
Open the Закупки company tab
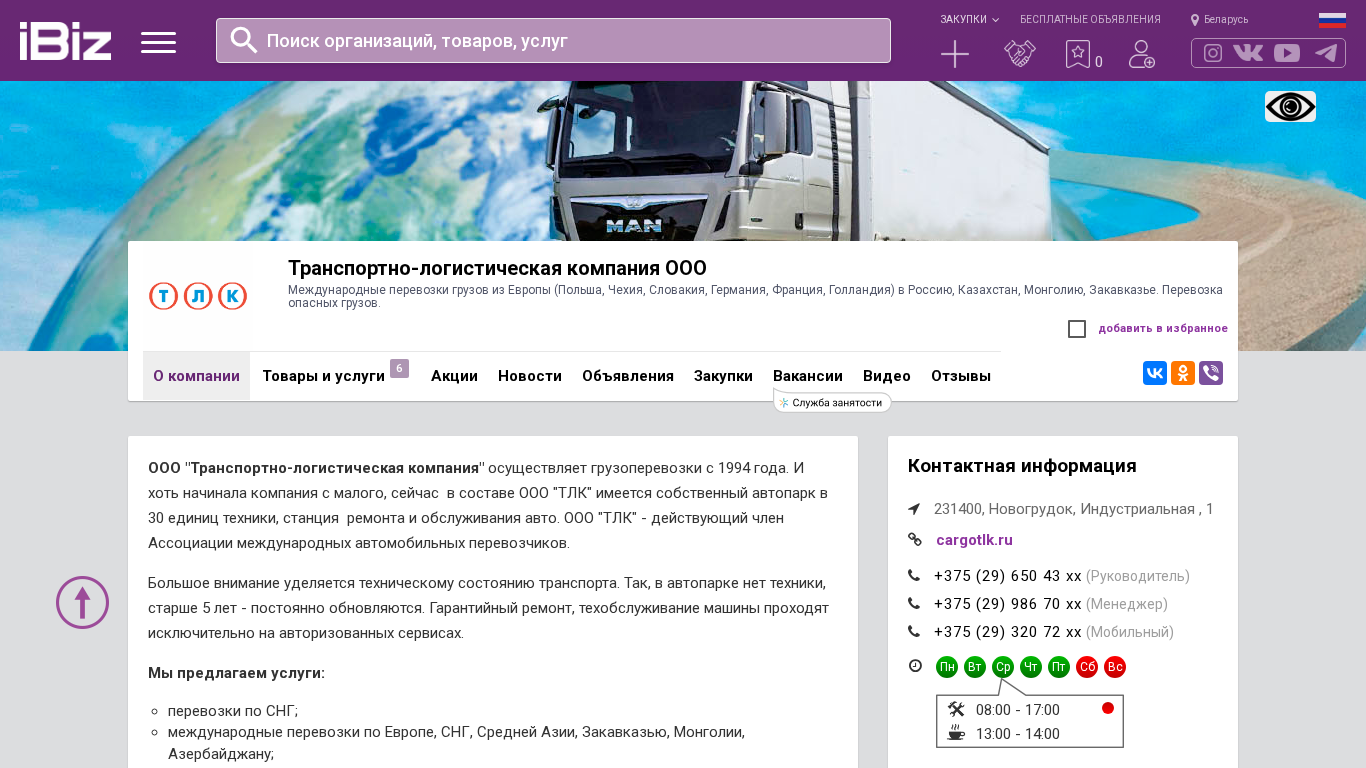click(723, 376)
